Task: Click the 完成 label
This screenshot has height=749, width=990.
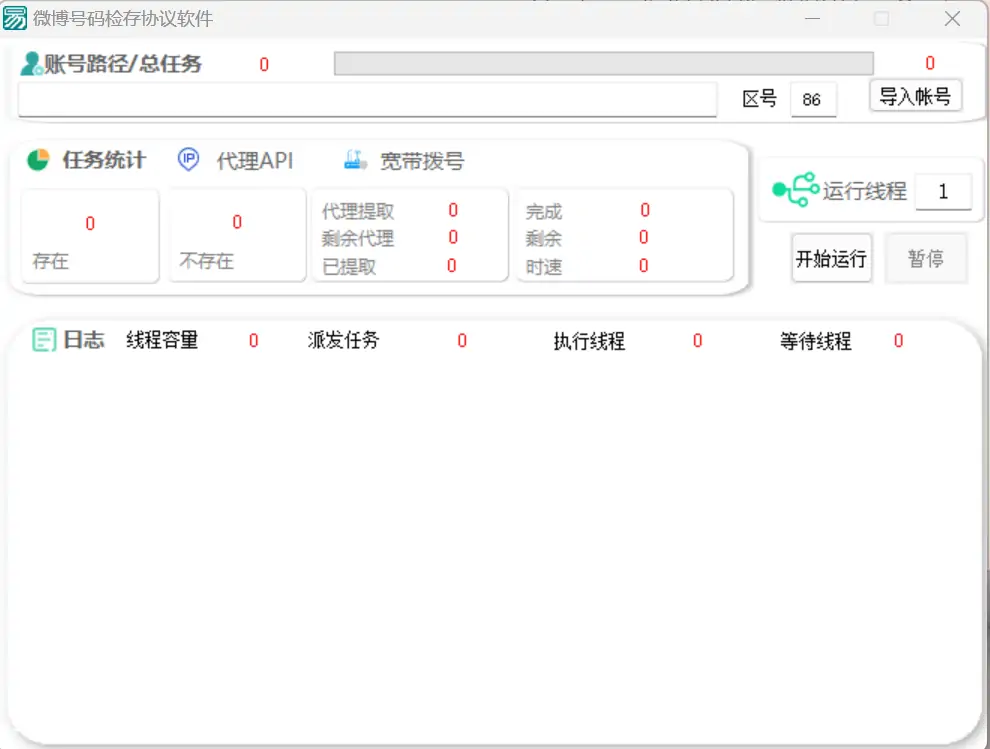Action: 544,212
